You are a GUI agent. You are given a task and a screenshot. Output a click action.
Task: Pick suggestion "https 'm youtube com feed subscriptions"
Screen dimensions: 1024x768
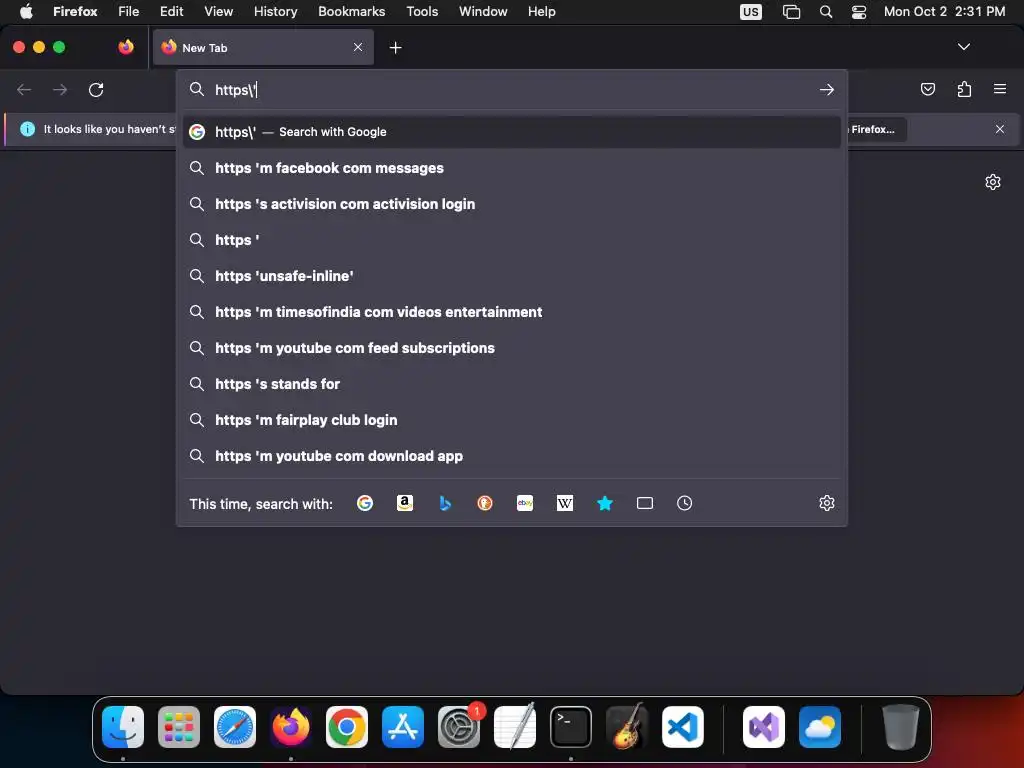coord(511,347)
